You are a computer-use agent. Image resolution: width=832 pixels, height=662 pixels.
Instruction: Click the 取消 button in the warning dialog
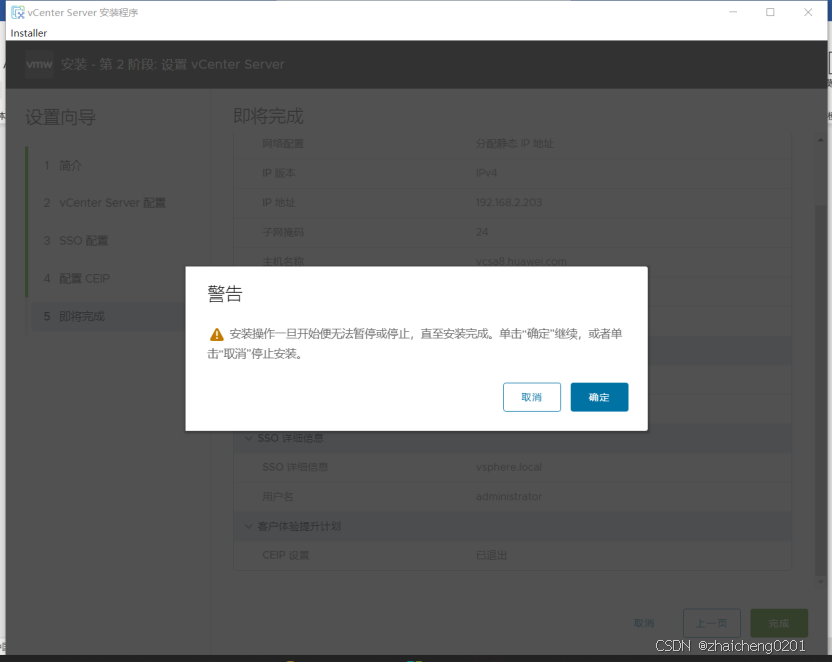532,397
